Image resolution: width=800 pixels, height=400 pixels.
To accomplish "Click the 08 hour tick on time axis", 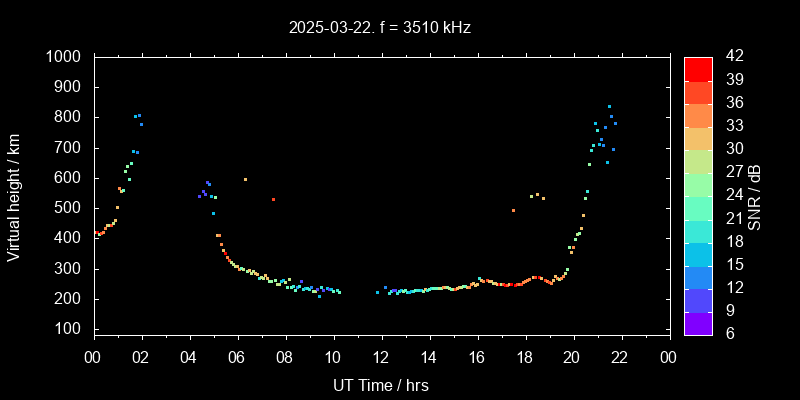I will [x=285, y=357].
